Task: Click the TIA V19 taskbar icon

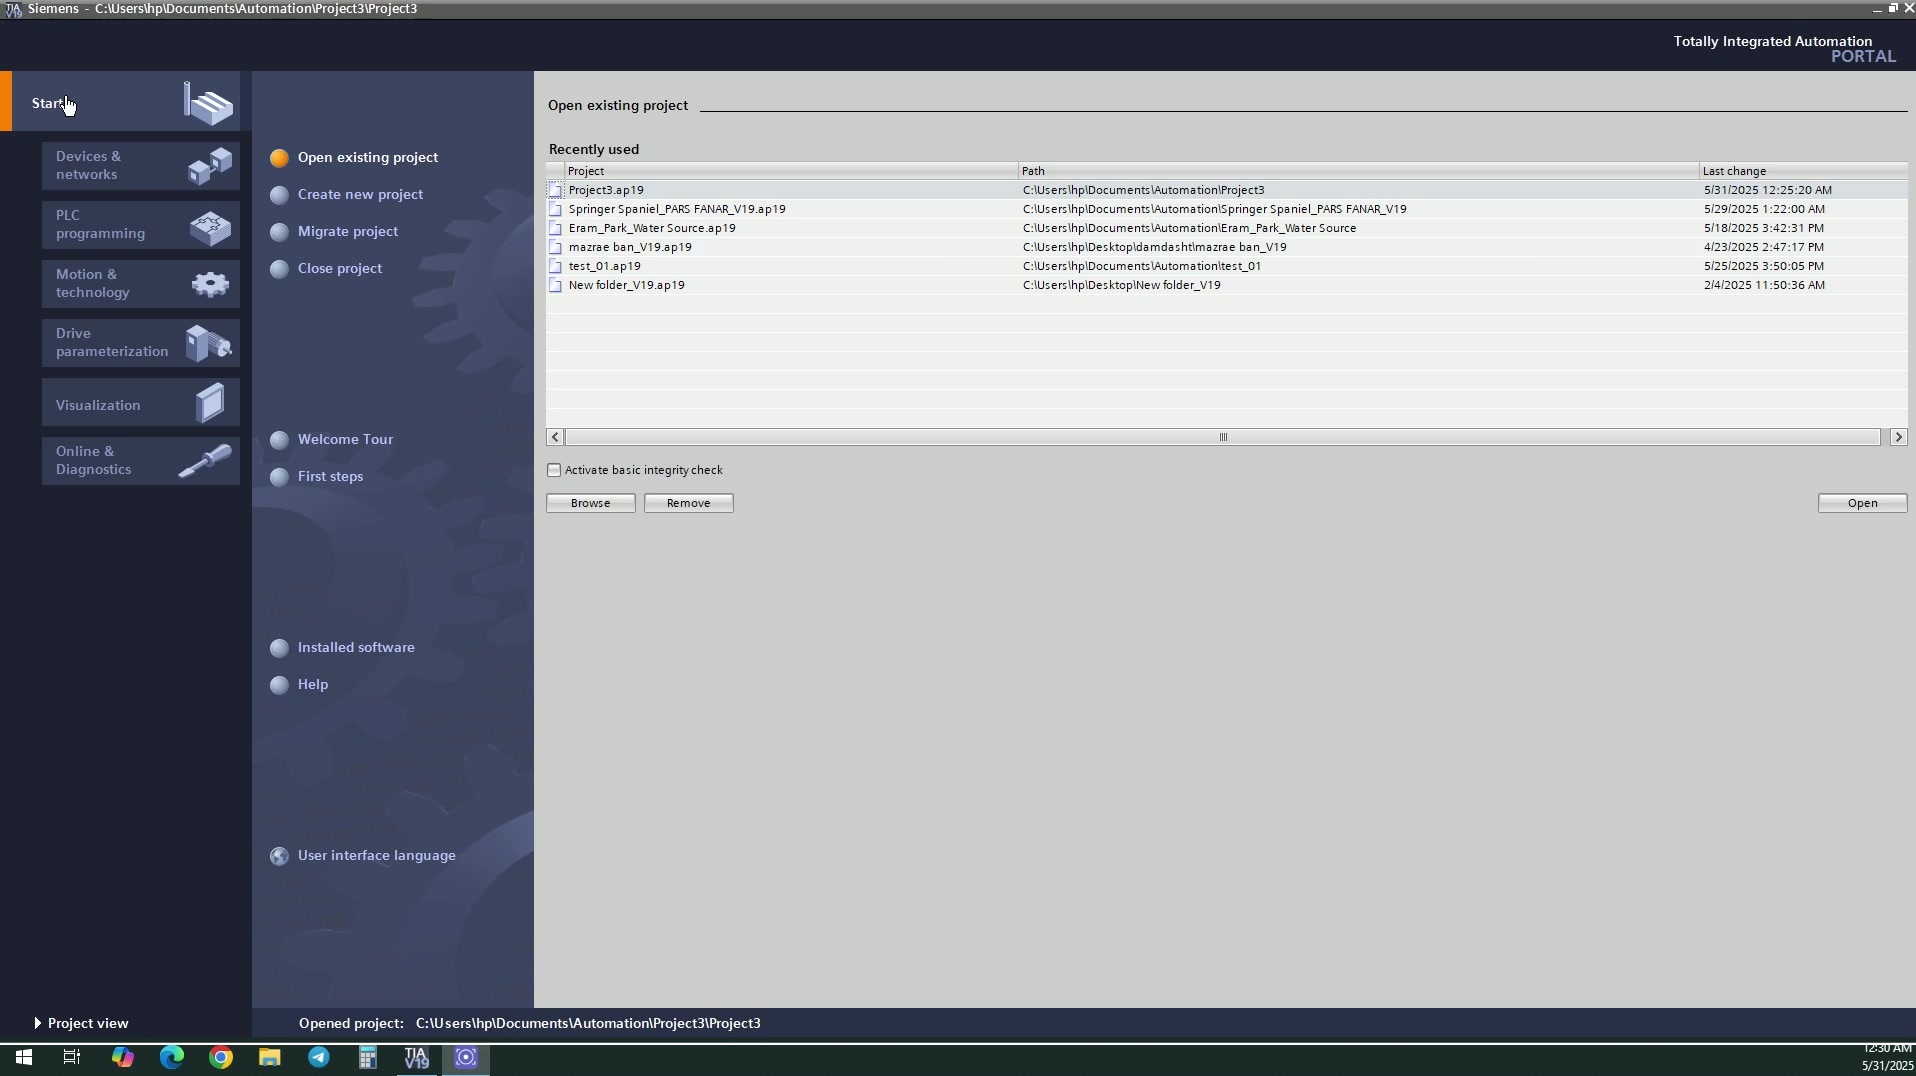Action: 417,1057
